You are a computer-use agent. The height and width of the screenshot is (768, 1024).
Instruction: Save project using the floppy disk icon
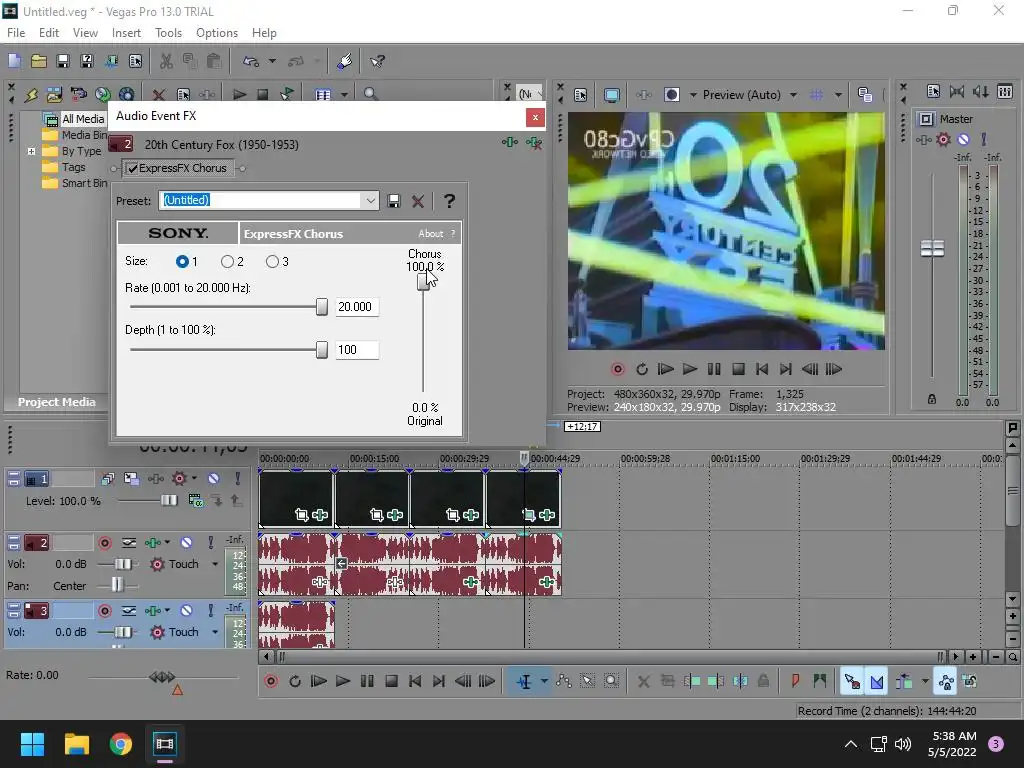tap(63, 61)
